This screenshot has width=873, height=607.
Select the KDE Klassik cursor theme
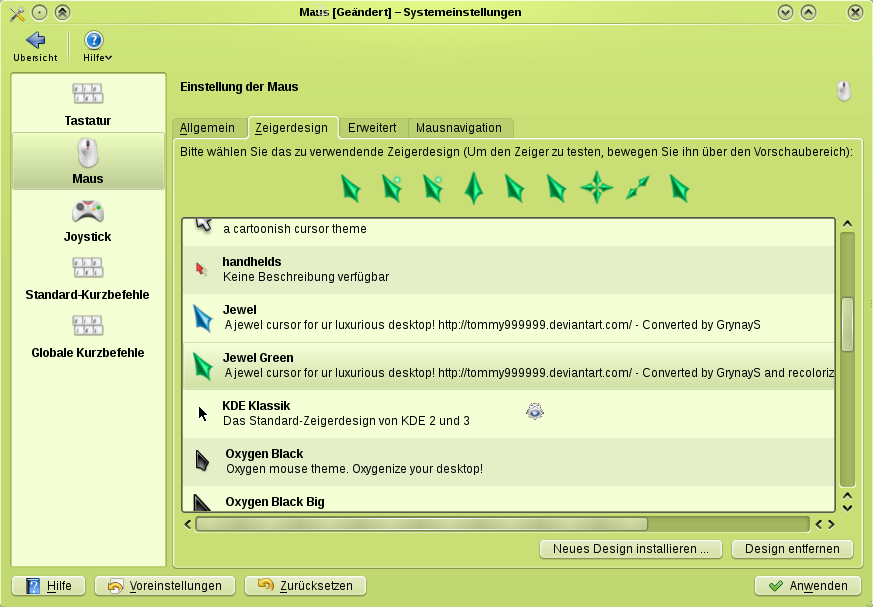pyautogui.click(x=508, y=413)
